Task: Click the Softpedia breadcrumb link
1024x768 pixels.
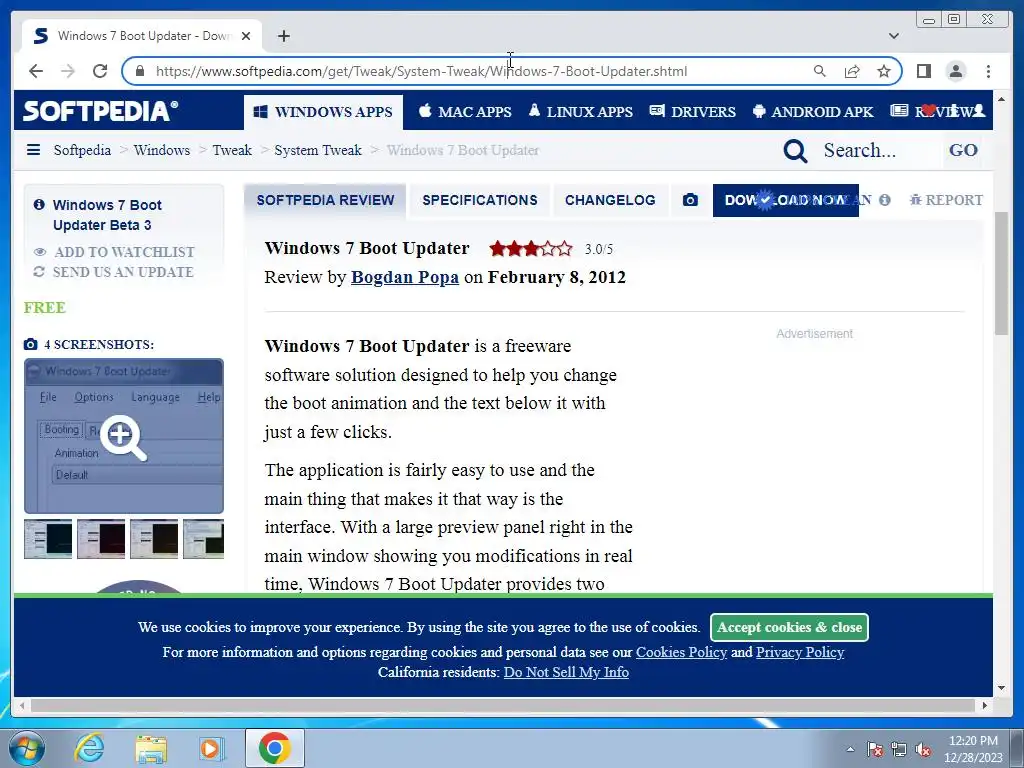Action: 82,150
